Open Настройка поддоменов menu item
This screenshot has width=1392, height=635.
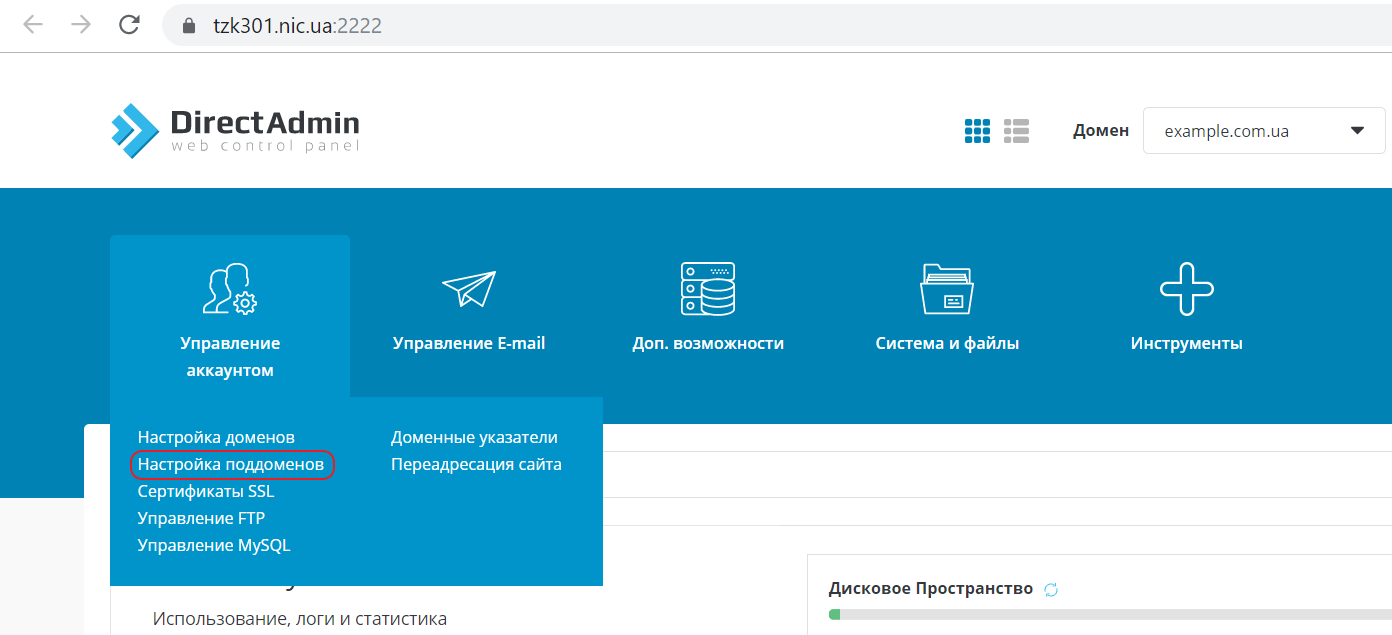231,465
